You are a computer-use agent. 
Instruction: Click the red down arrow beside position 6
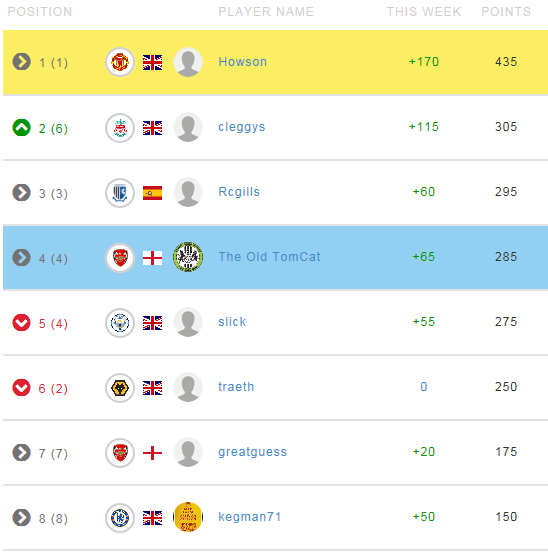(21, 388)
